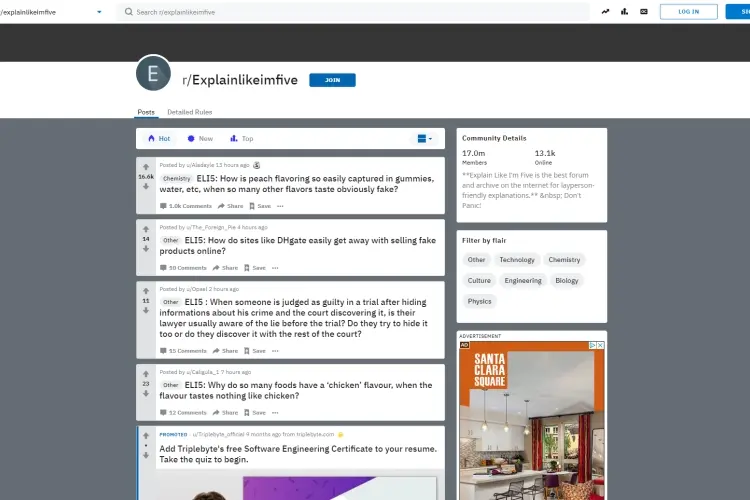Open user u/Caligula_1 profile link
Viewport: 750px width, 500px height.
[x=202, y=372]
